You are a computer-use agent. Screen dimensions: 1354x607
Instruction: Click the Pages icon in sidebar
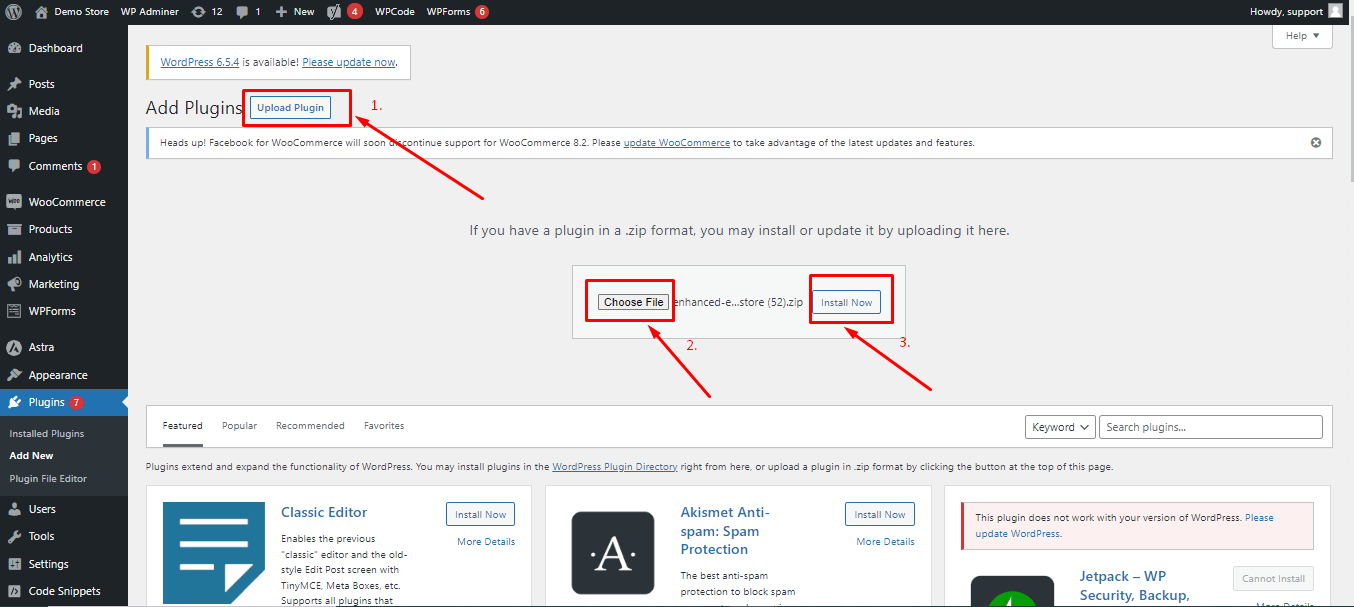pyautogui.click(x=14, y=138)
